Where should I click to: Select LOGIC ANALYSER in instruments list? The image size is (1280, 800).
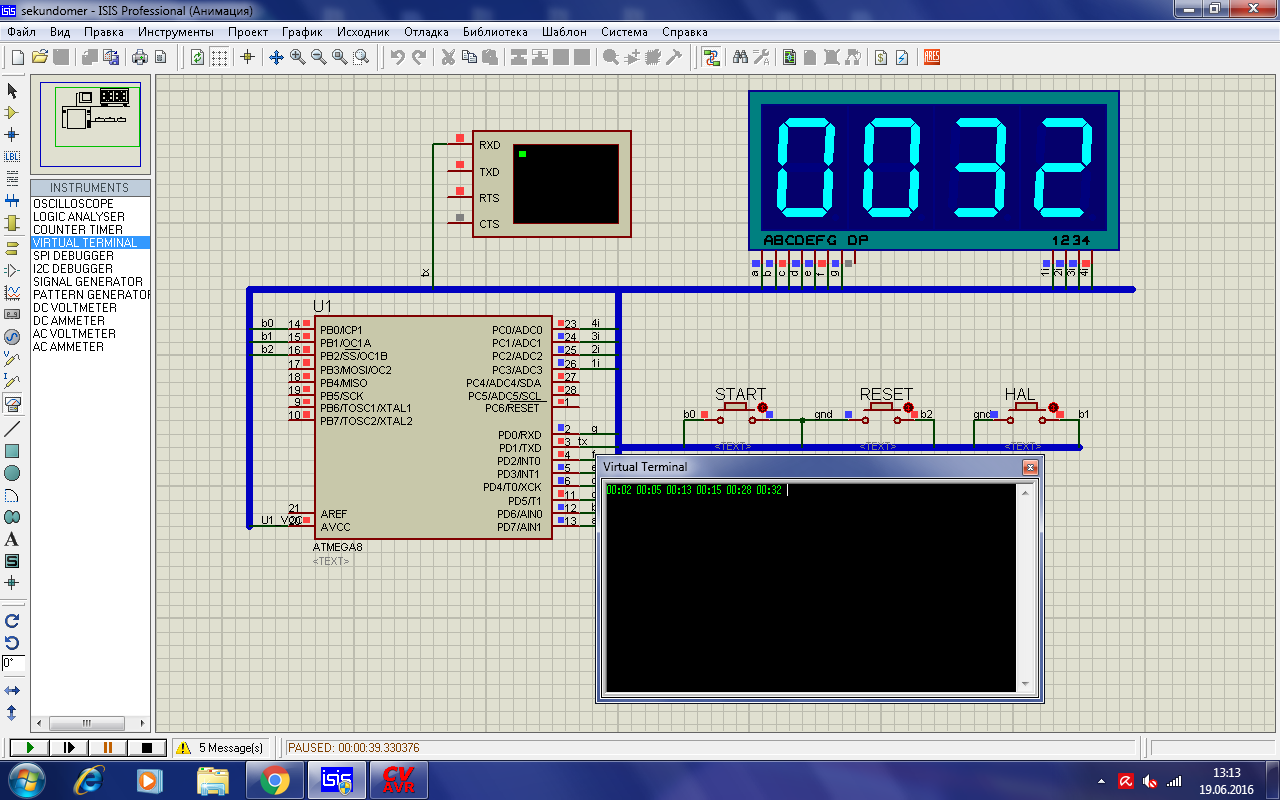pos(79,217)
